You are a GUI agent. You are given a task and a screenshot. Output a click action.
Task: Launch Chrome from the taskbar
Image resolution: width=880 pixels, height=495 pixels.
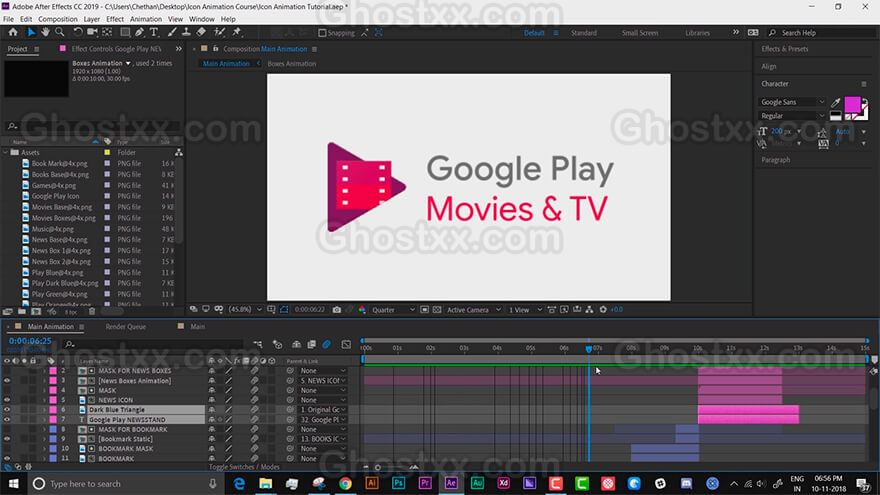coord(345,483)
